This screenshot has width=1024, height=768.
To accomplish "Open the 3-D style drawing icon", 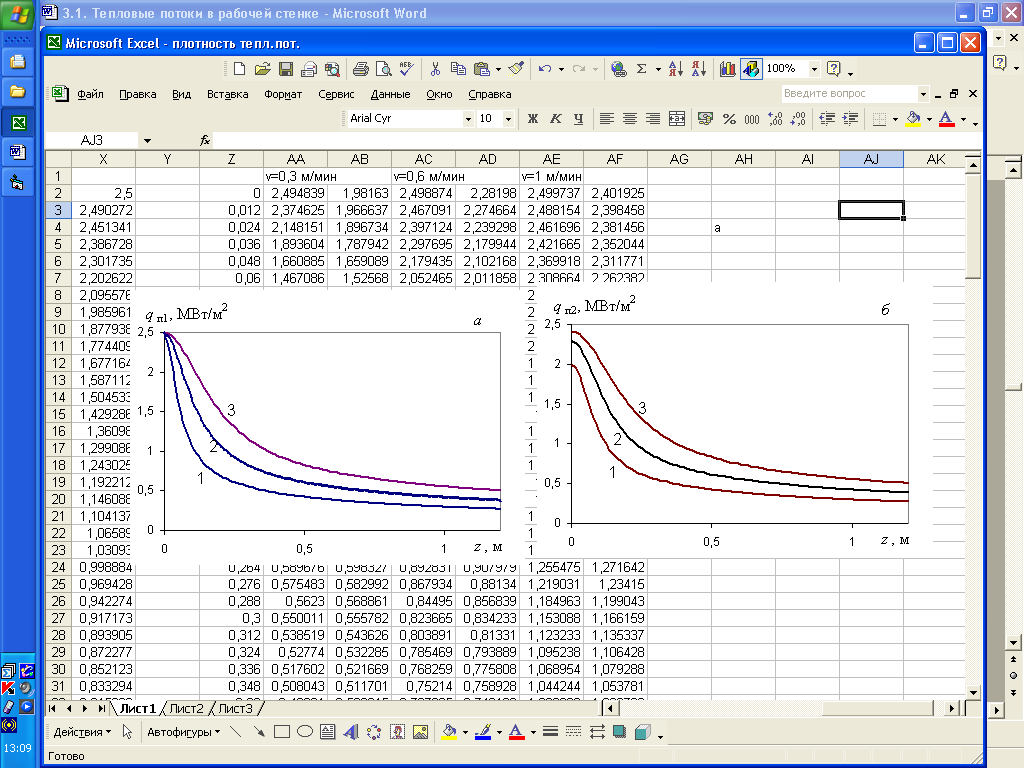I will tap(643, 732).
